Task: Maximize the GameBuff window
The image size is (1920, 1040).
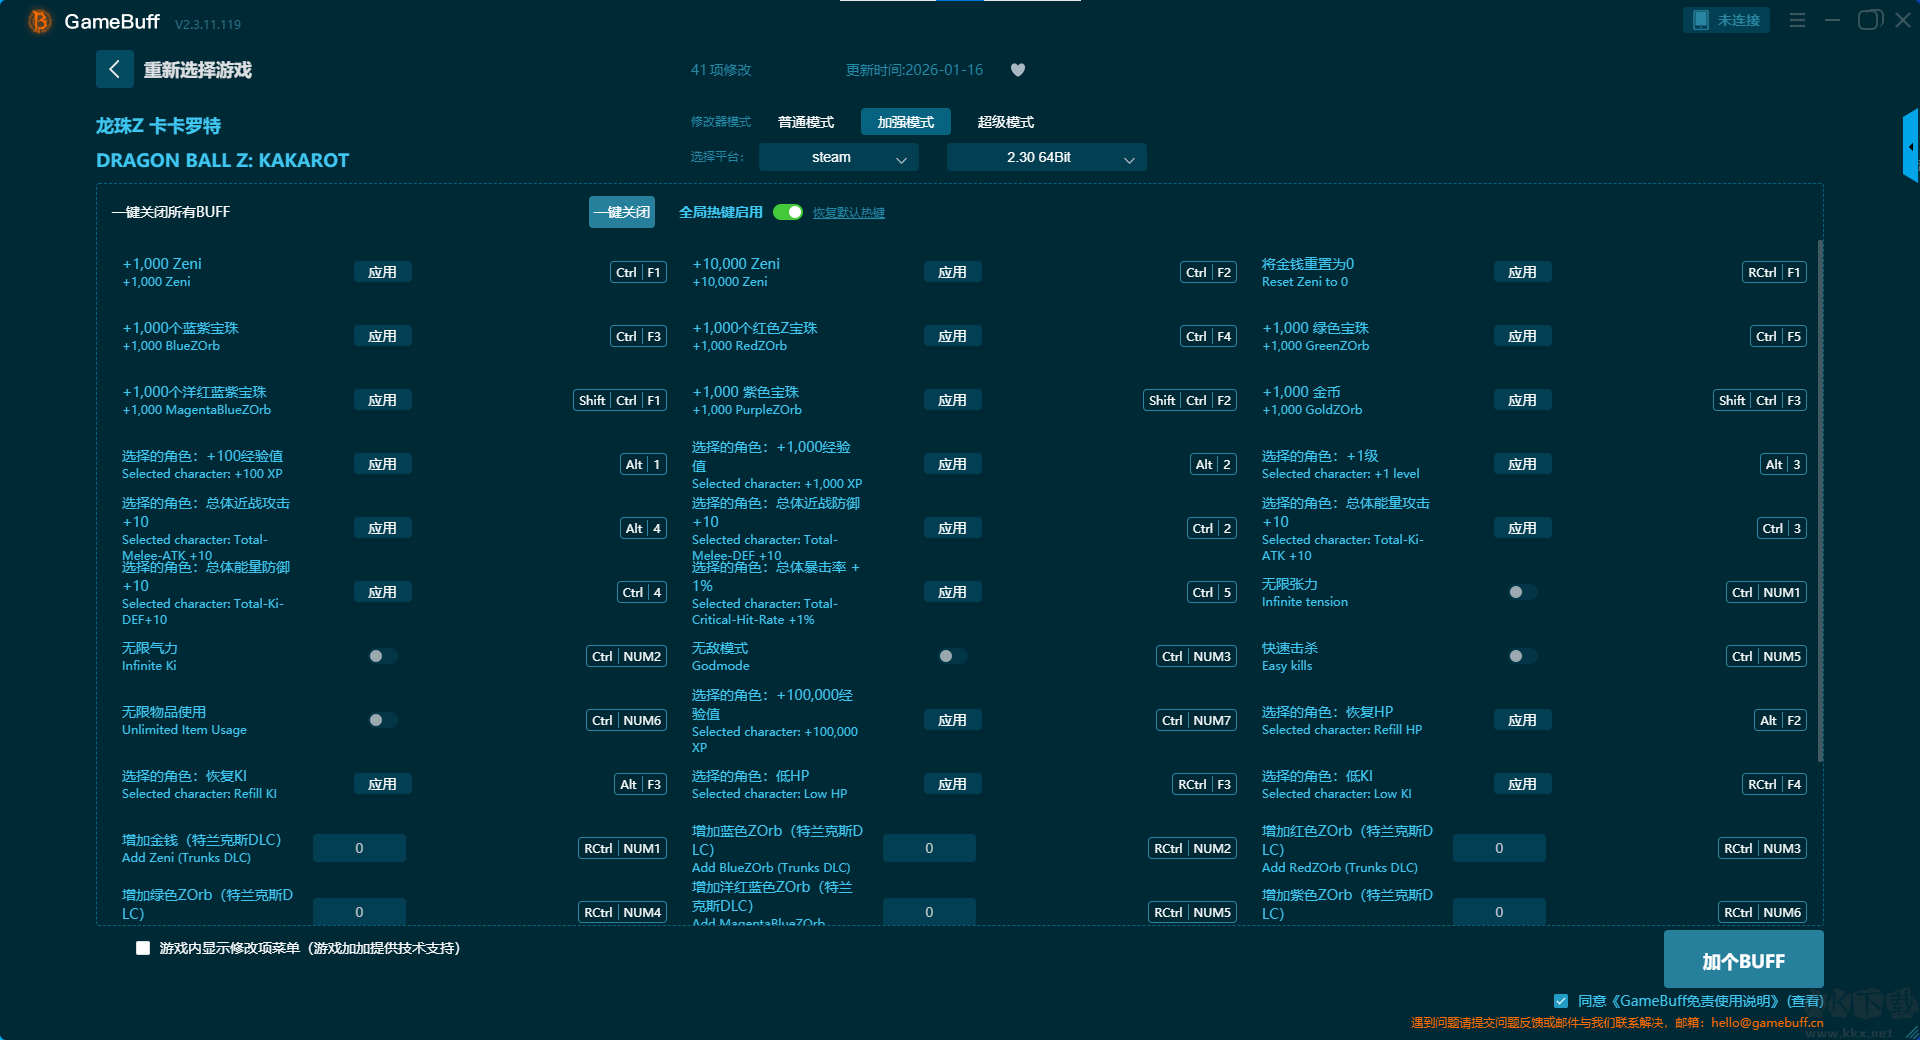Action: (1869, 20)
